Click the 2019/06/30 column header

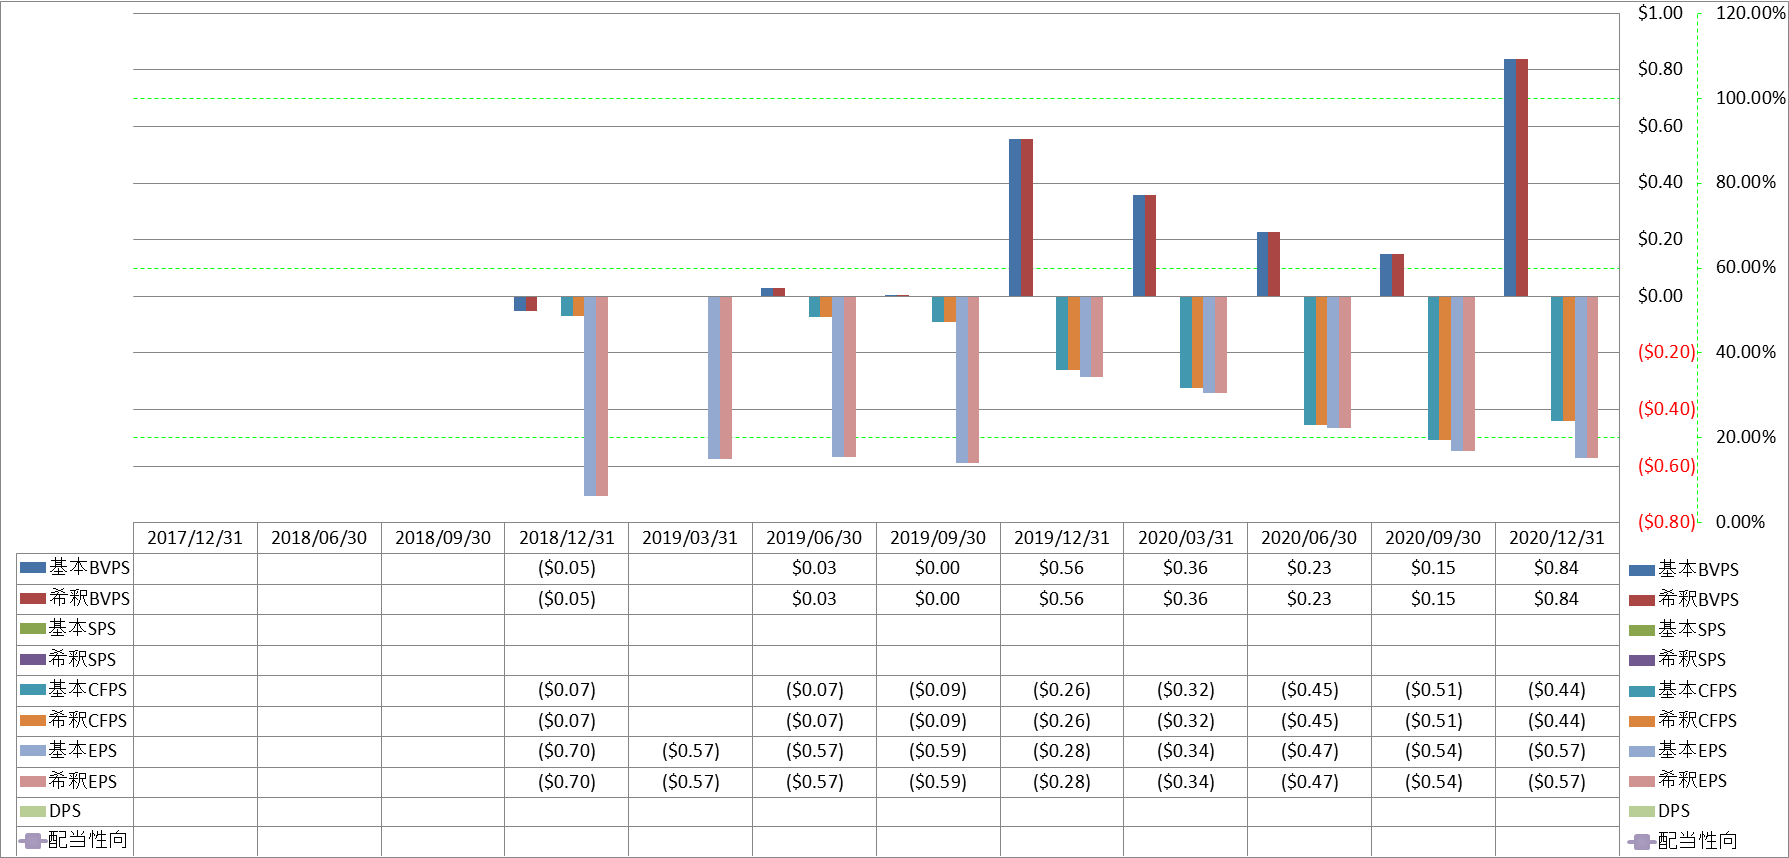click(814, 537)
